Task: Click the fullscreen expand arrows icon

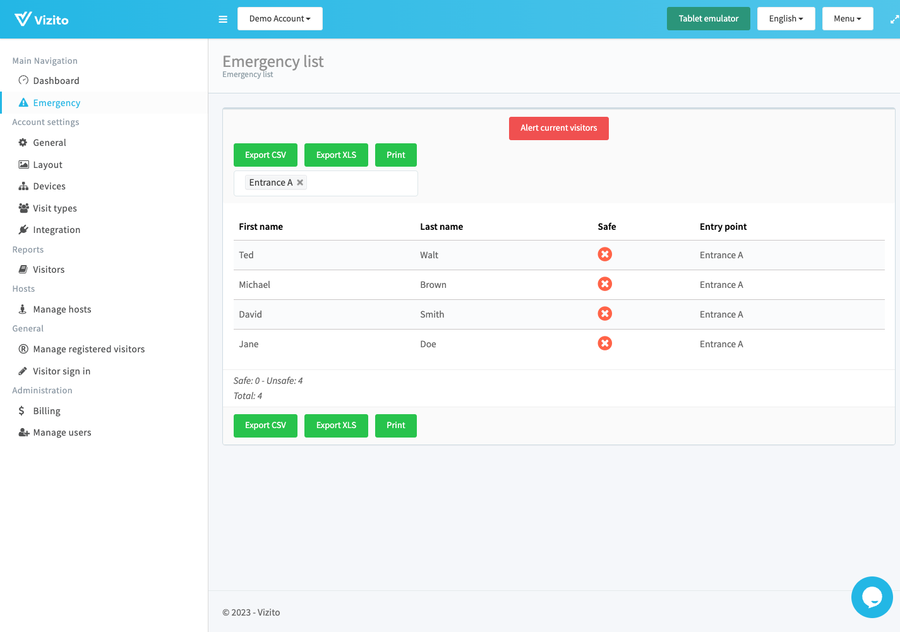Action: tap(894, 19)
